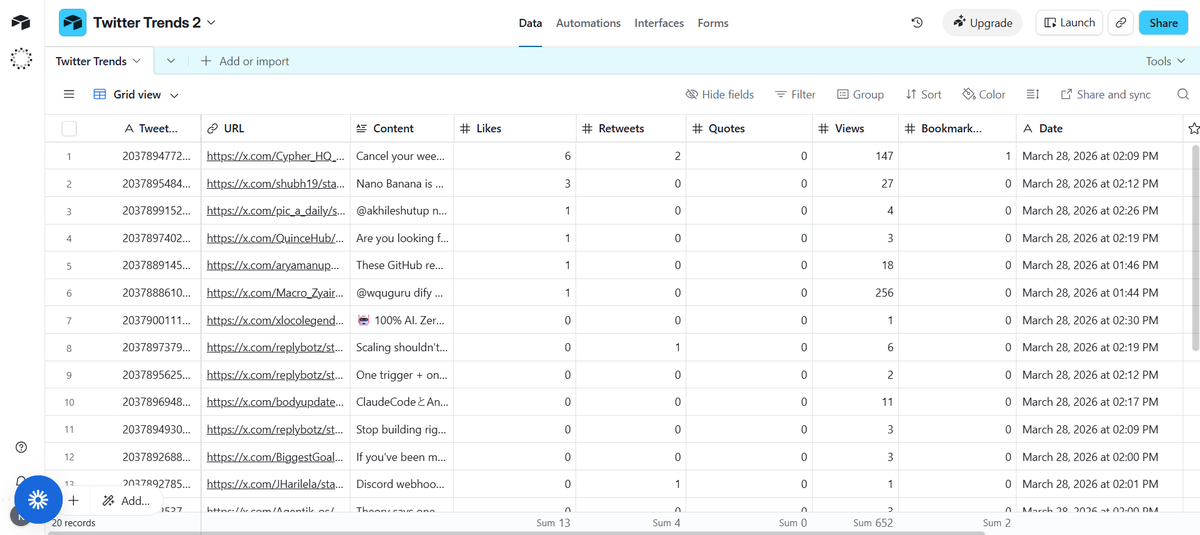This screenshot has width=1200, height=535.
Task: Open the Sort options
Action: (x=923, y=94)
